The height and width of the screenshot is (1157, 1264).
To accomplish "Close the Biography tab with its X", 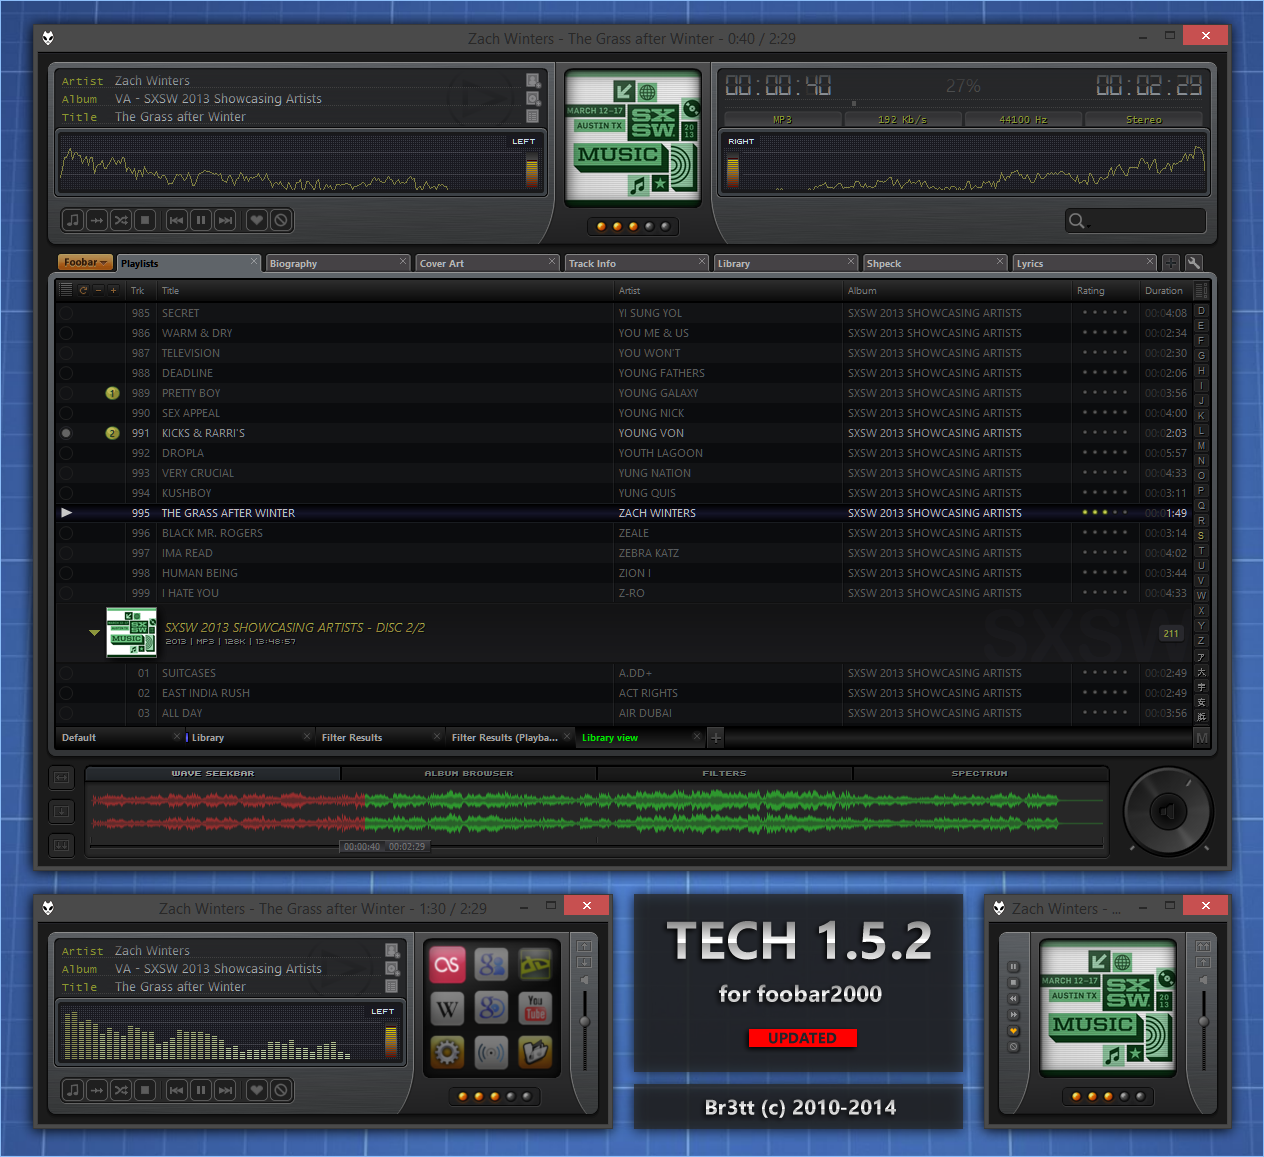I will [403, 262].
